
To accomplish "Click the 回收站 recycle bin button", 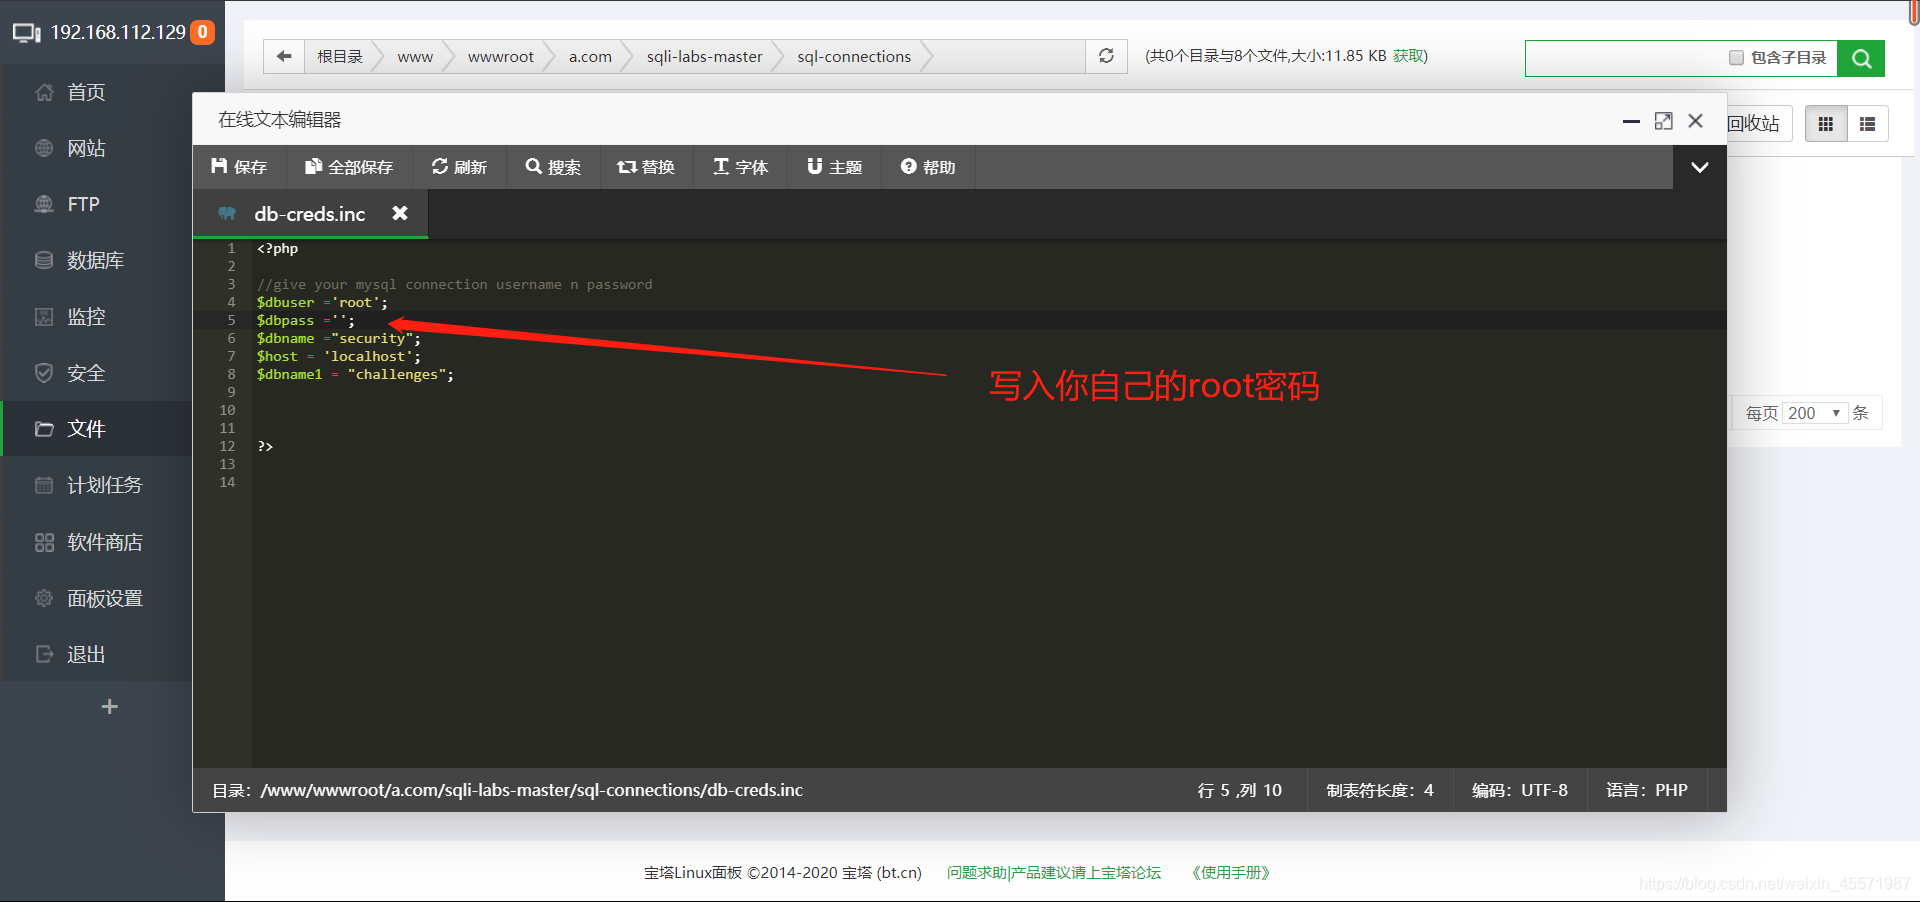I will click(x=1755, y=124).
